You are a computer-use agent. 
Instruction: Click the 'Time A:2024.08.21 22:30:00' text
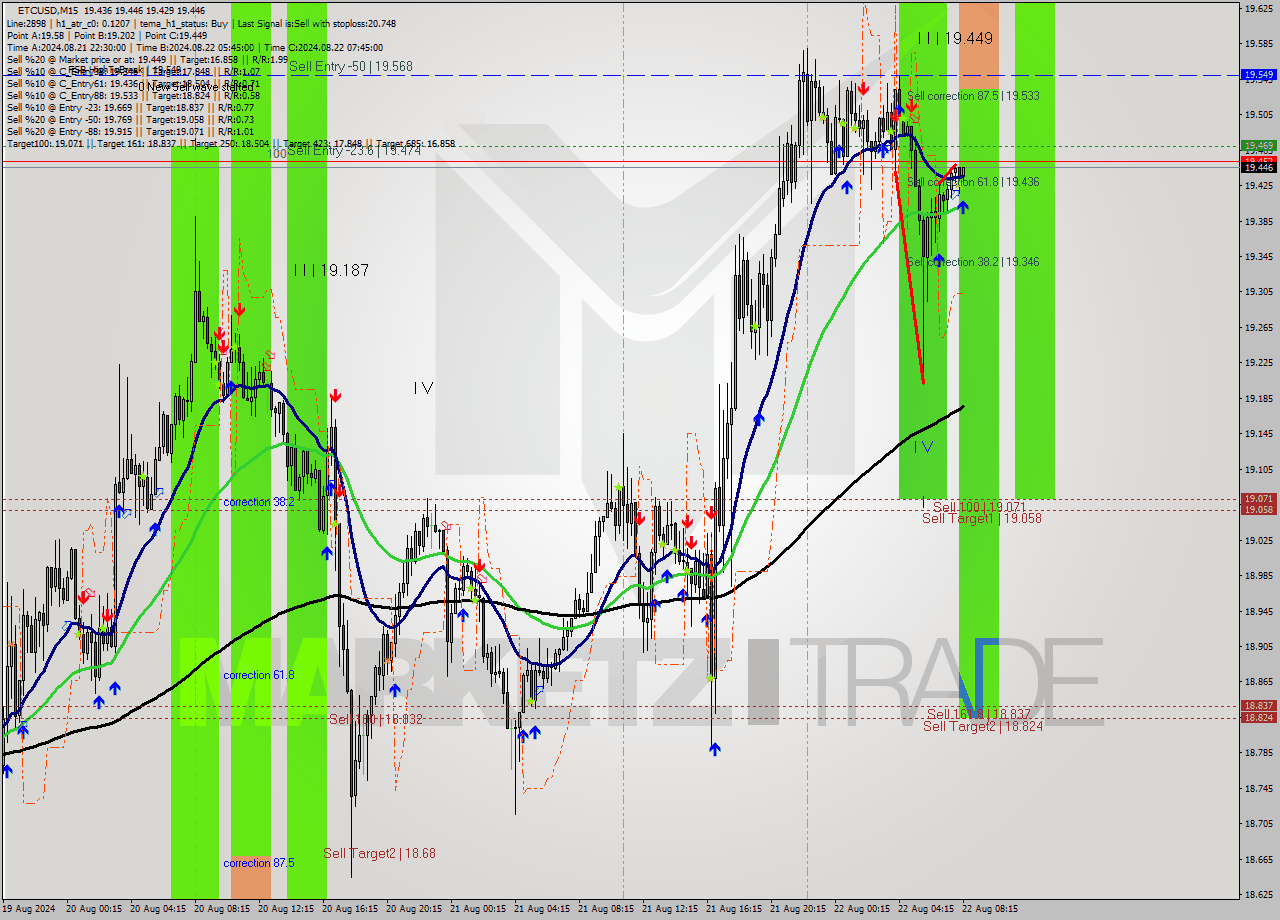66,47
